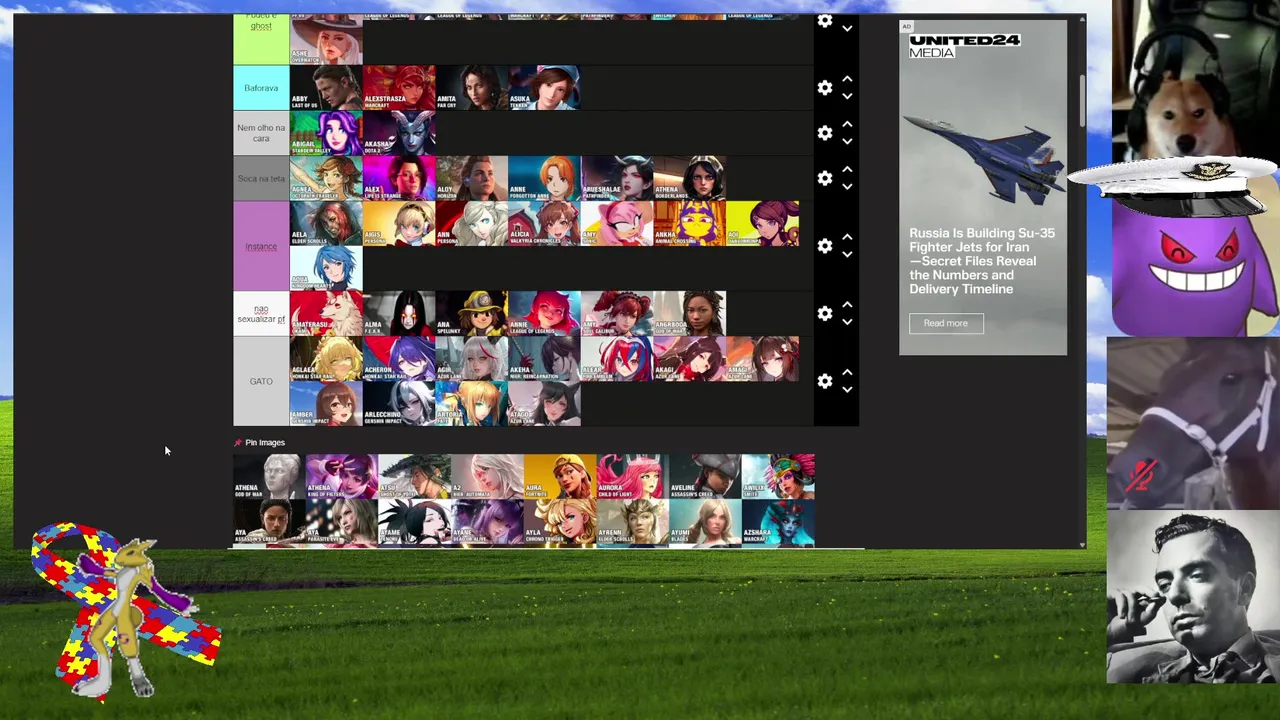Move Baforava tier down with arrow
This screenshot has height=720, width=1280.
847,97
